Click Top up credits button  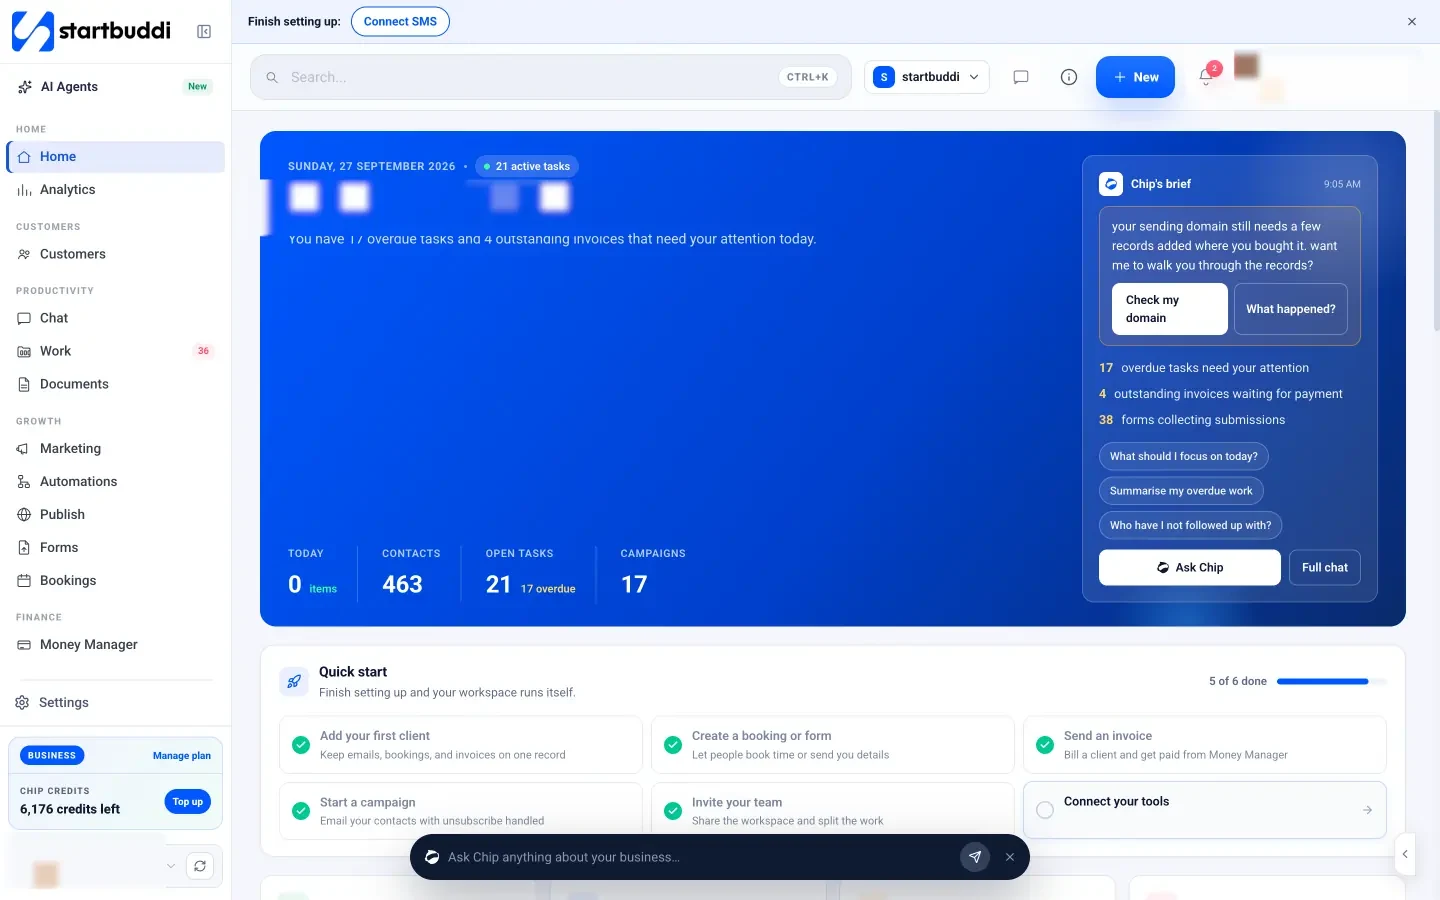click(x=188, y=802)
